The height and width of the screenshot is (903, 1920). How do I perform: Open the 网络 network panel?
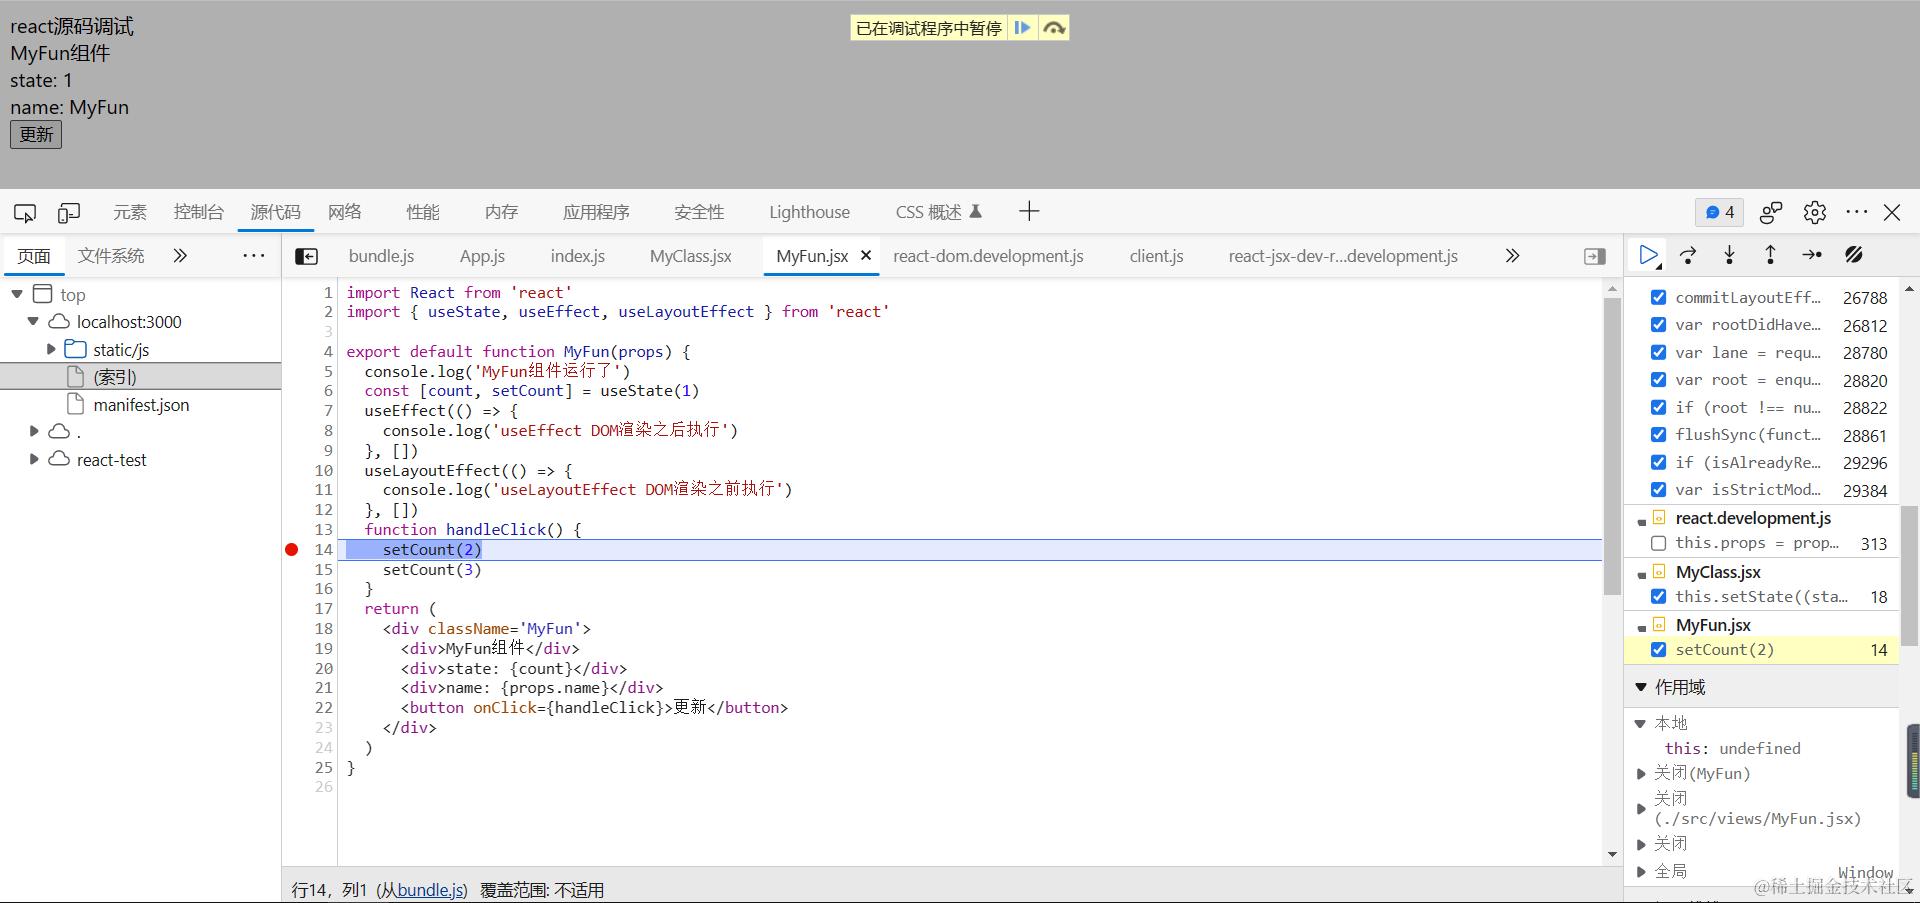click(345, 212)
